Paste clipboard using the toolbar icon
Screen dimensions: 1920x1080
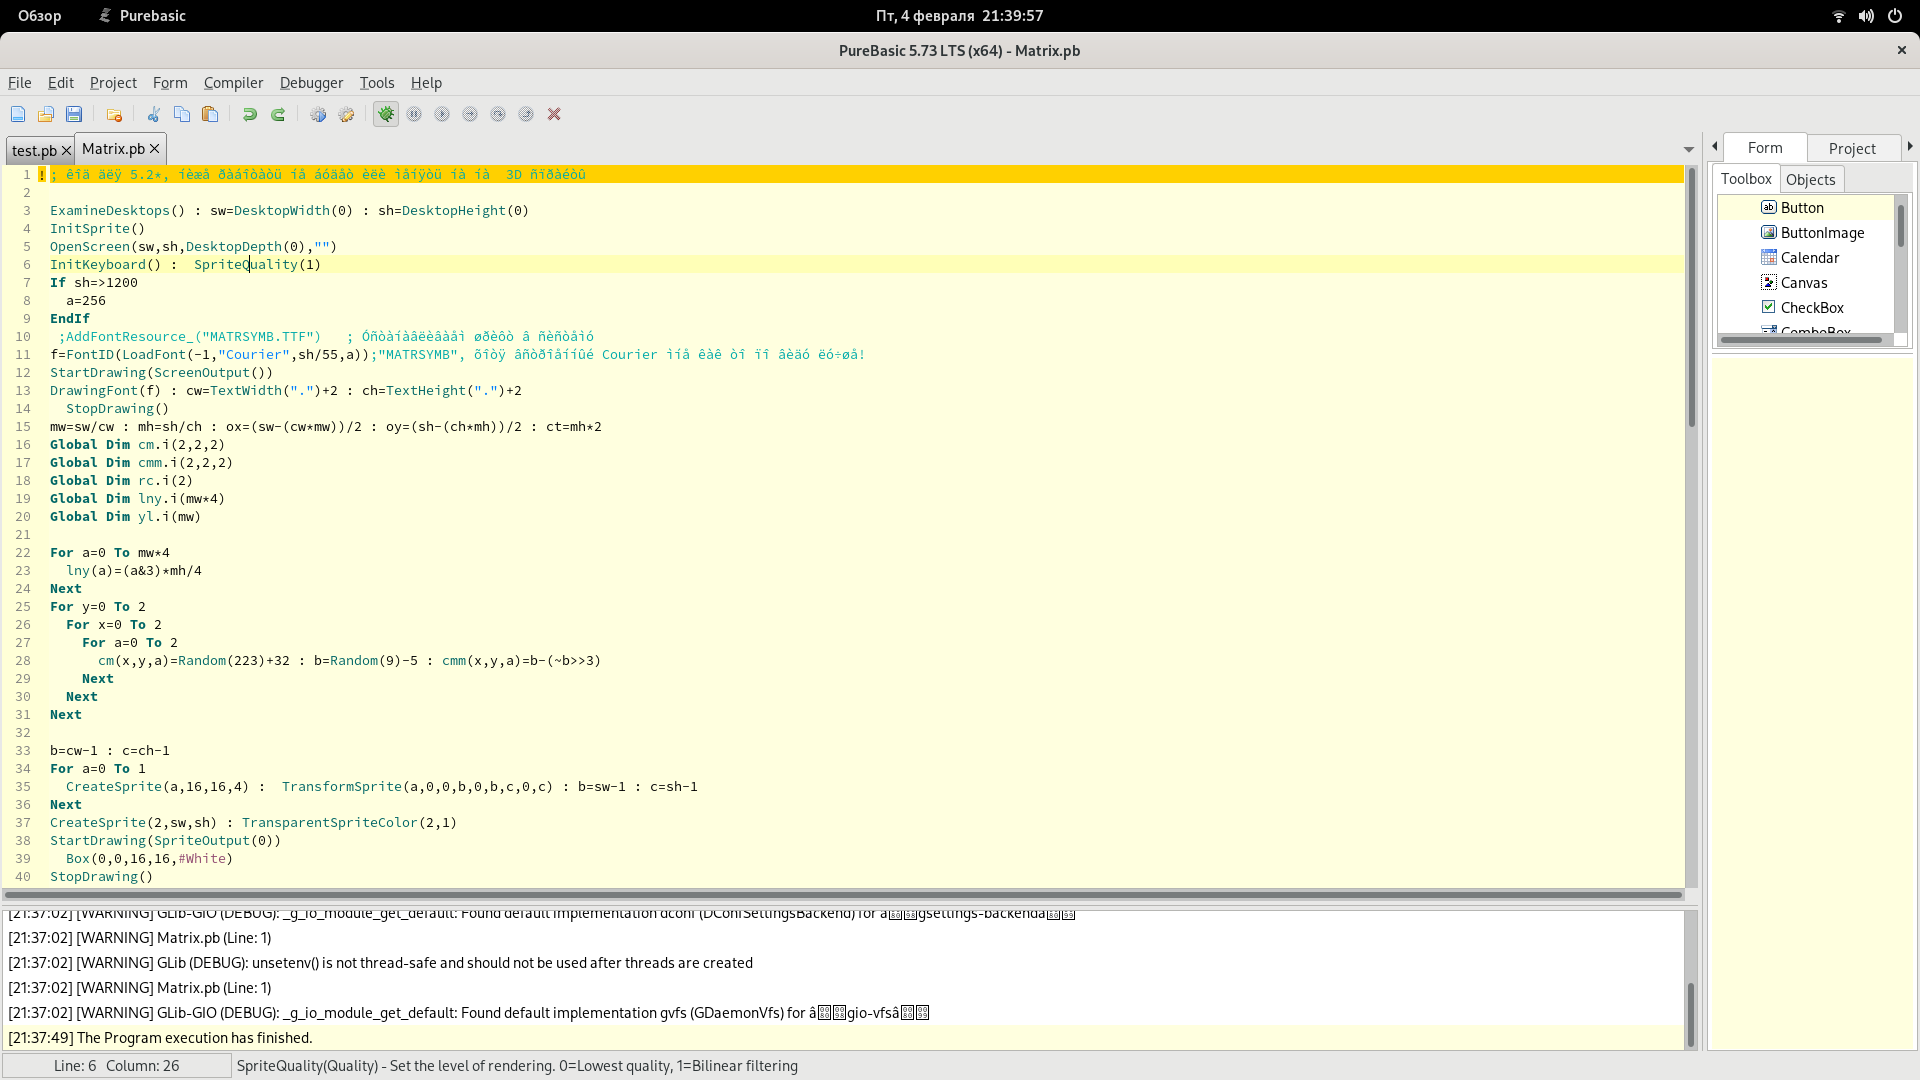click(x=210, y=115)
